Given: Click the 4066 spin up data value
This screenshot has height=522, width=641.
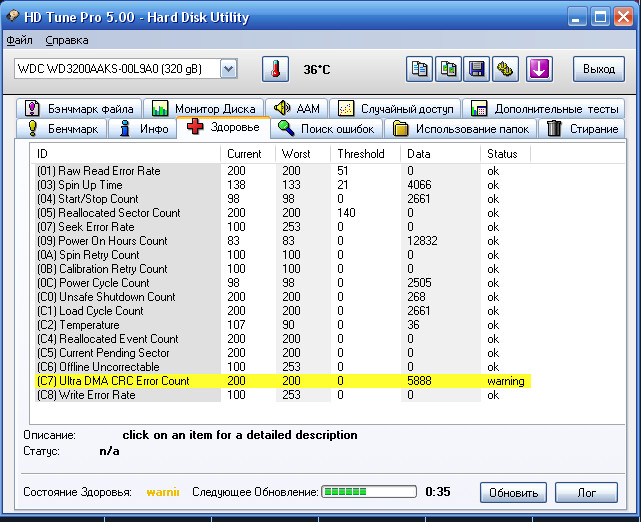Looking at the screenshot, I should click(419, 185).
